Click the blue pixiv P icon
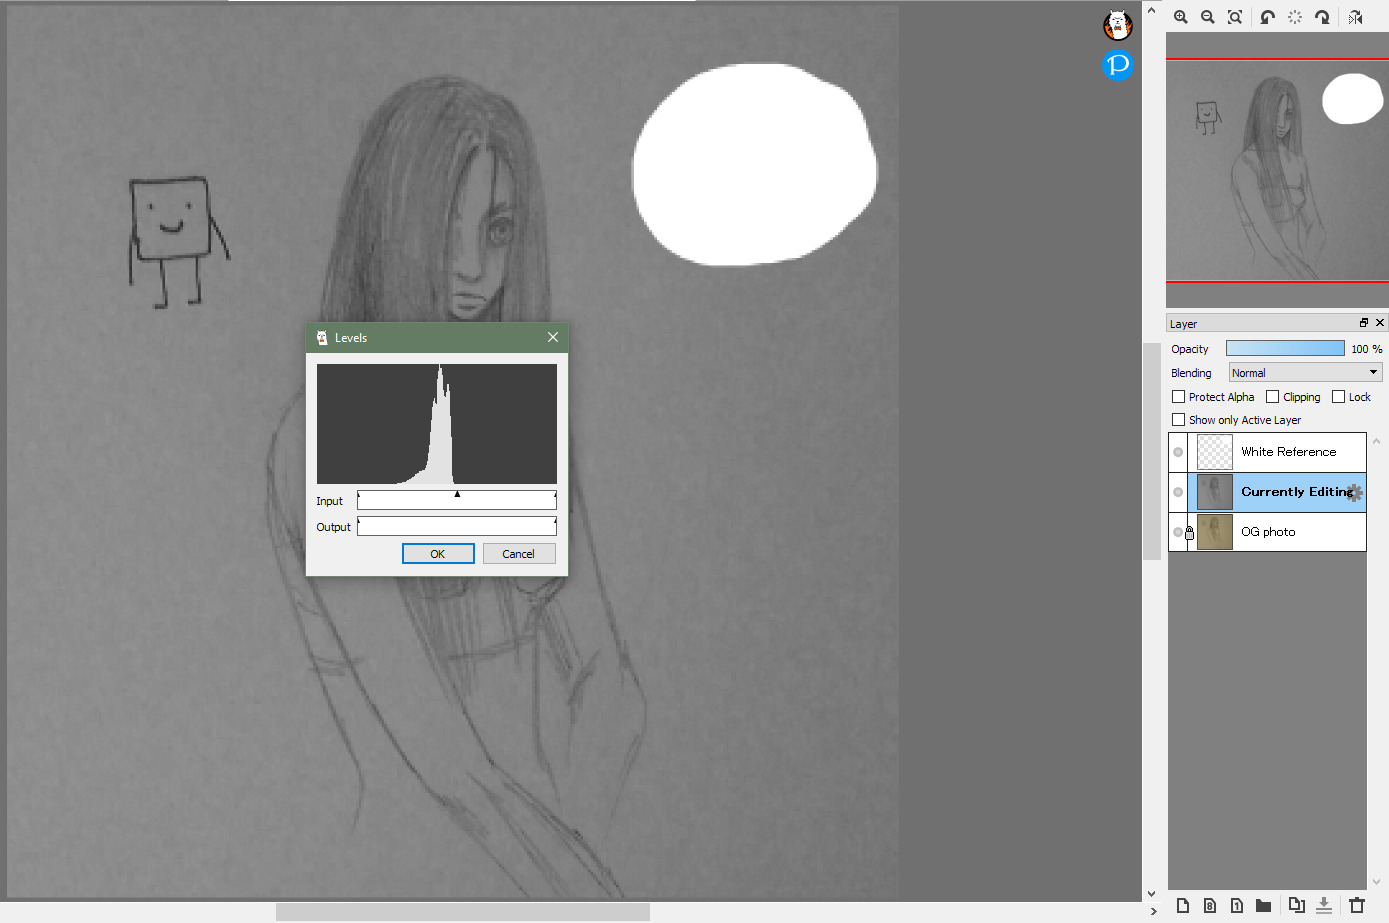This screenshot has width=1389, height=923. point(1117,65)
